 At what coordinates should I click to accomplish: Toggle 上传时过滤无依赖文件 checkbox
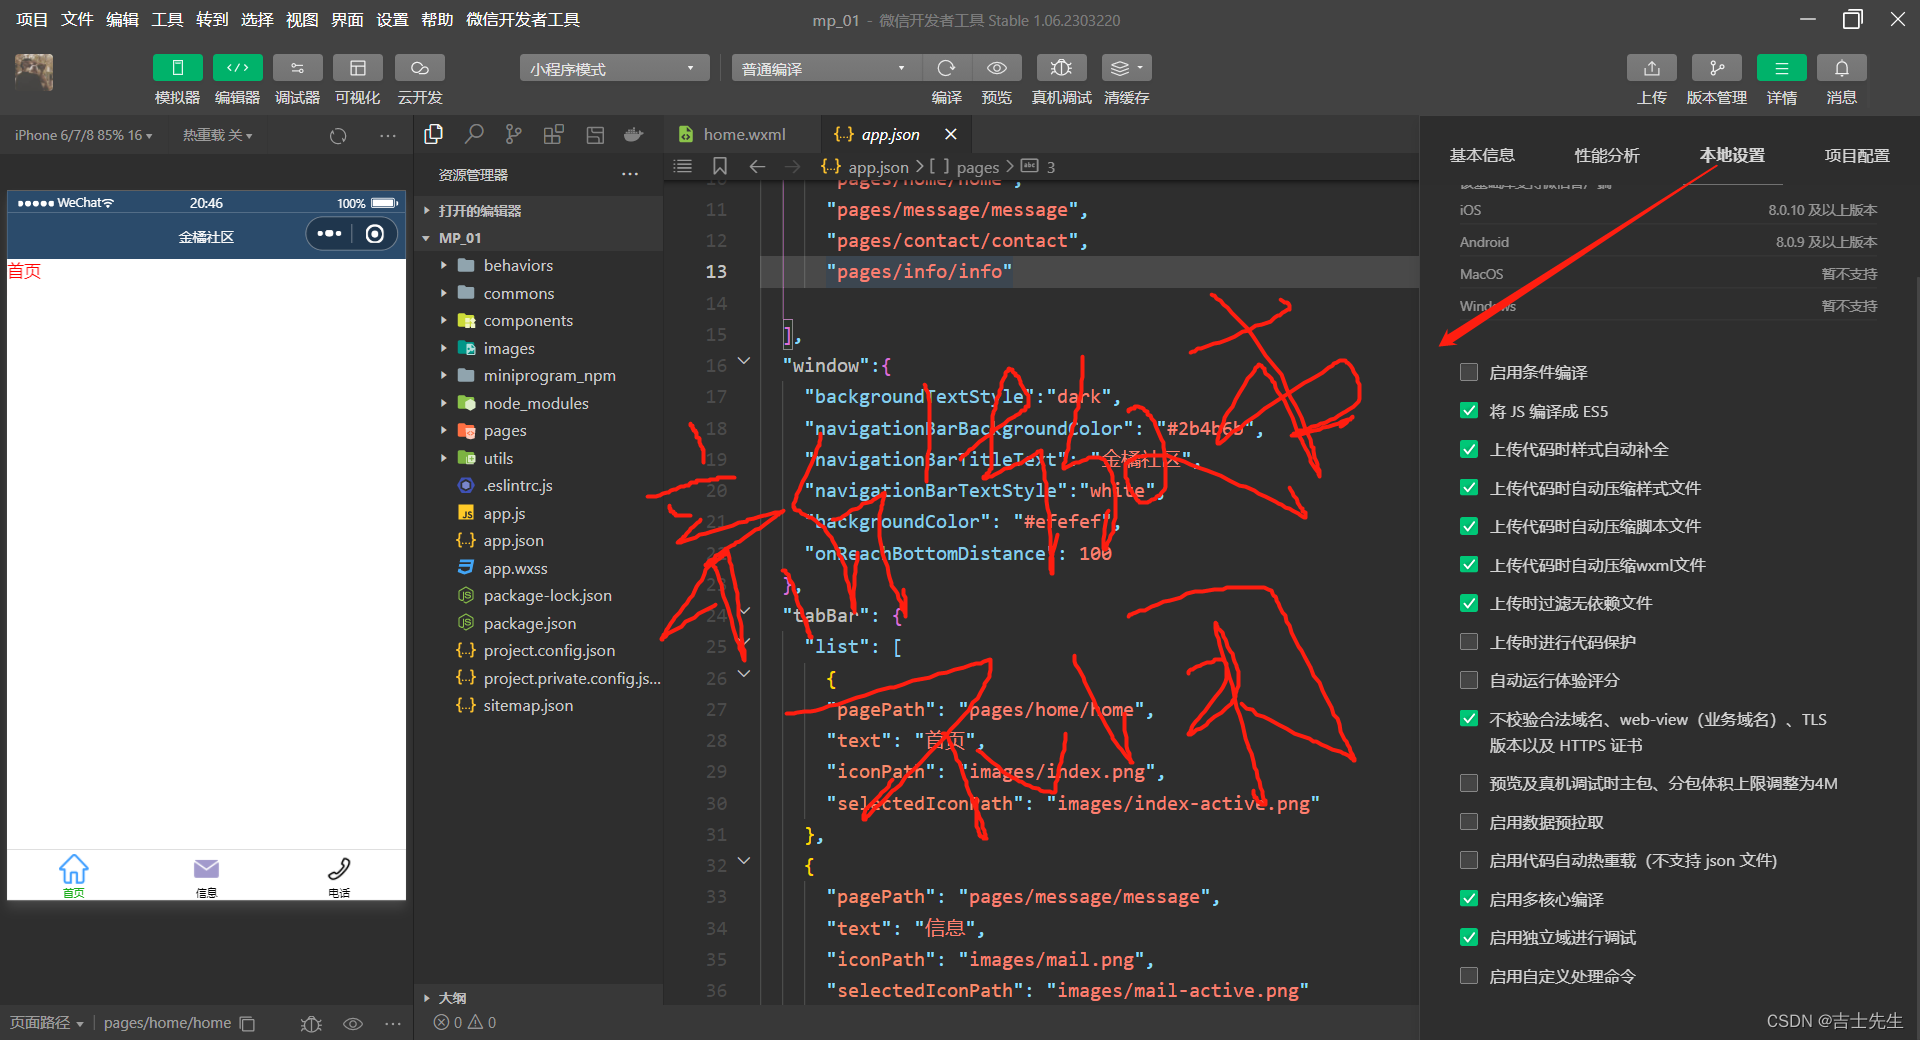click(x=1469, y=603)
